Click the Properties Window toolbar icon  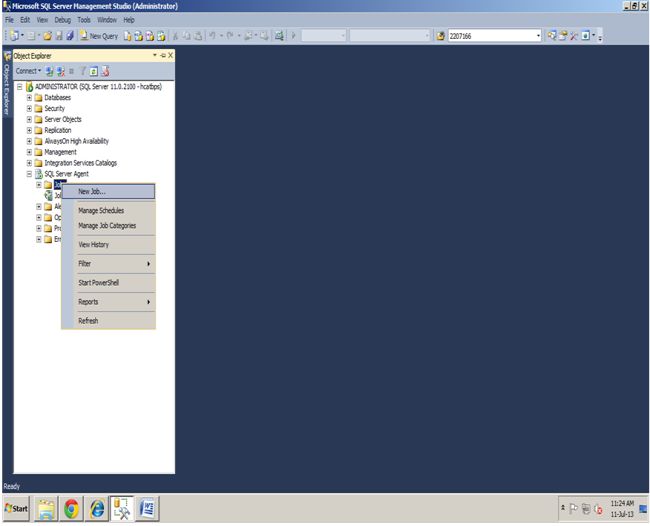pos(563,36)
